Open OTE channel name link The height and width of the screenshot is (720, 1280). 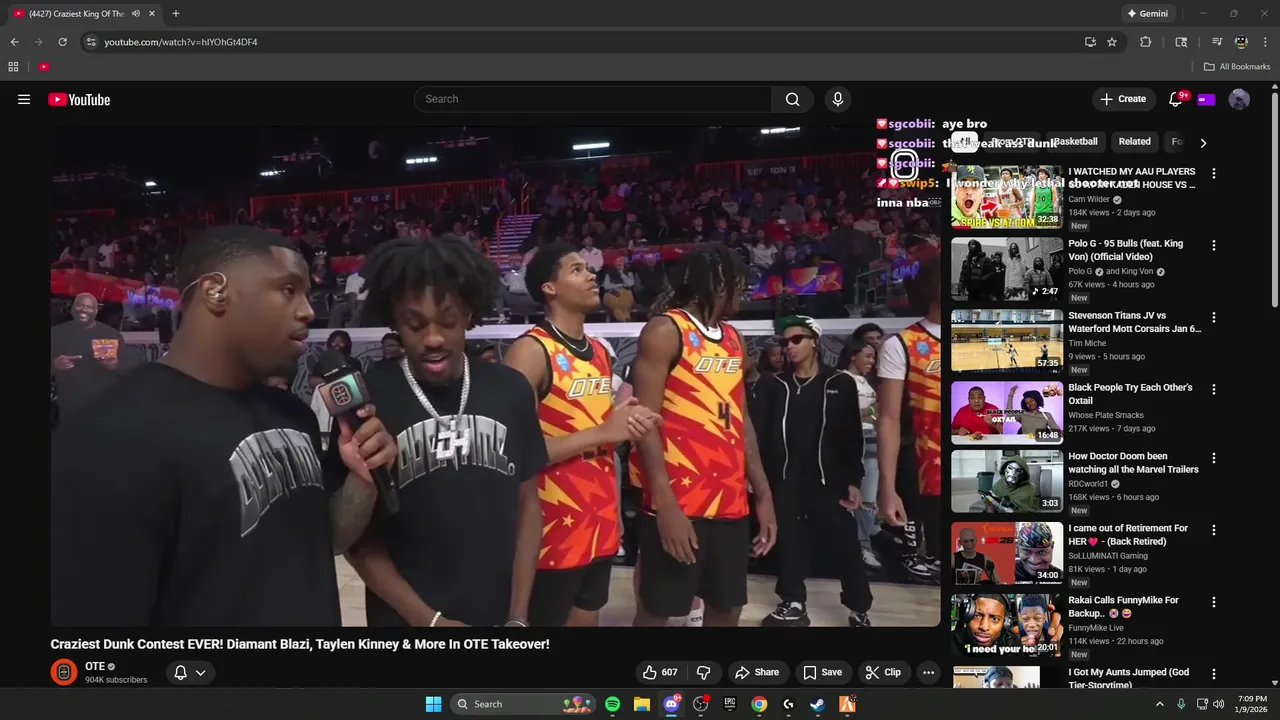[94, 666]
